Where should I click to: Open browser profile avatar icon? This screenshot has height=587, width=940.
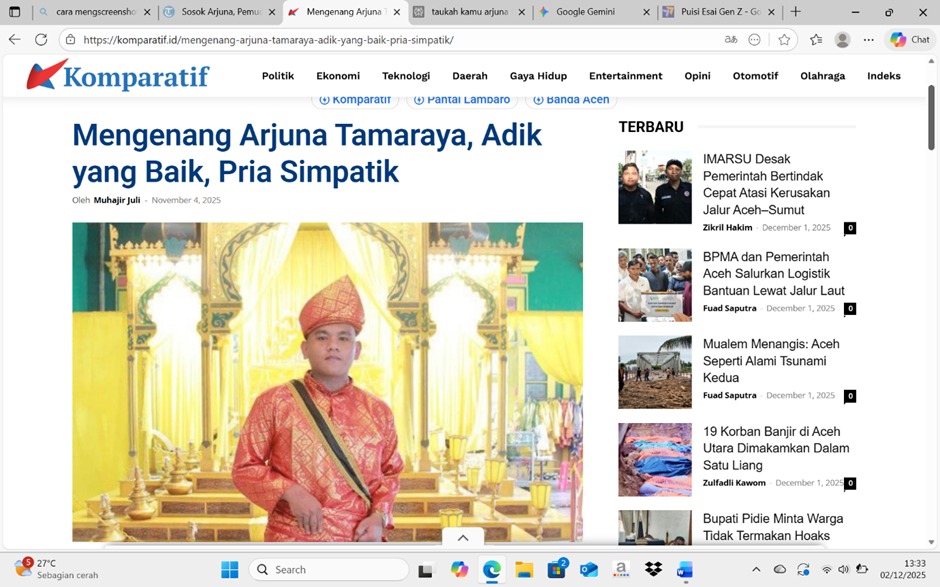pos(842,40)
